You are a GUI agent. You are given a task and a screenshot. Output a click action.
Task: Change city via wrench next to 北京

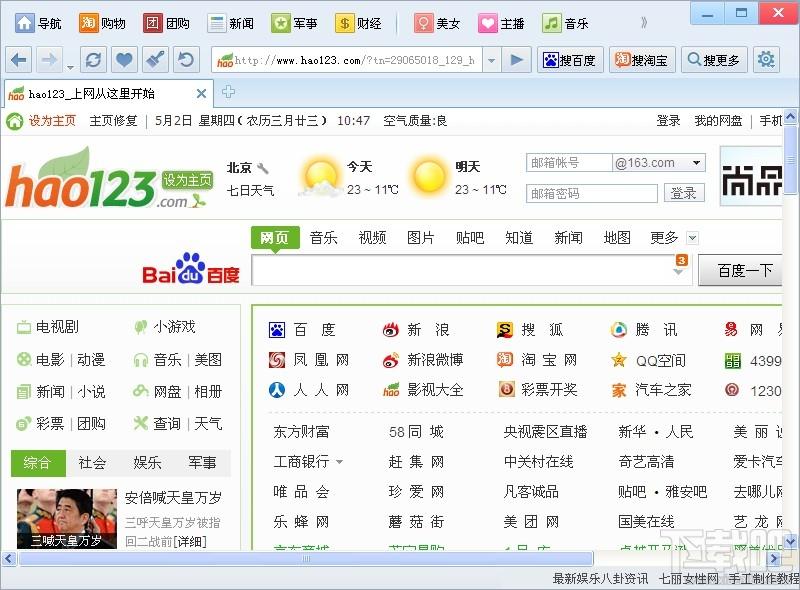[262, 168]
